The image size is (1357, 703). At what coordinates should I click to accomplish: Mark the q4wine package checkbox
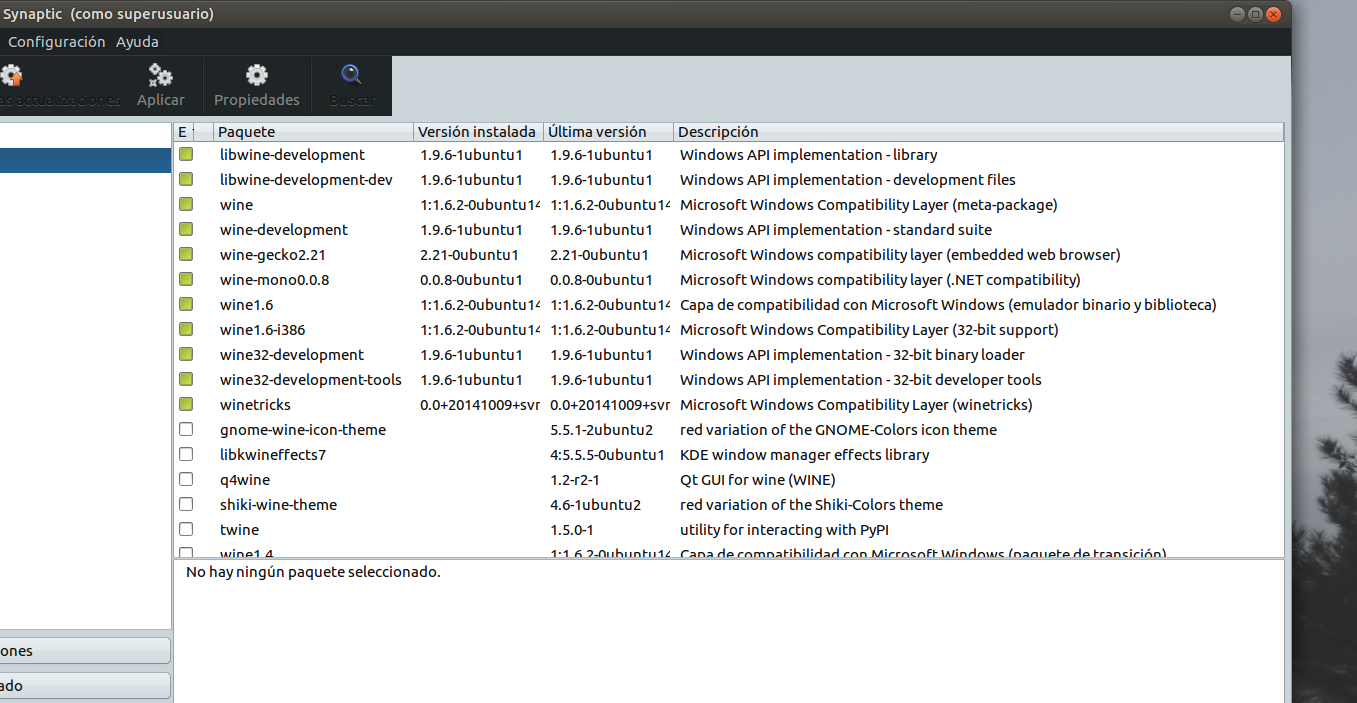click(x=186, y=480)
